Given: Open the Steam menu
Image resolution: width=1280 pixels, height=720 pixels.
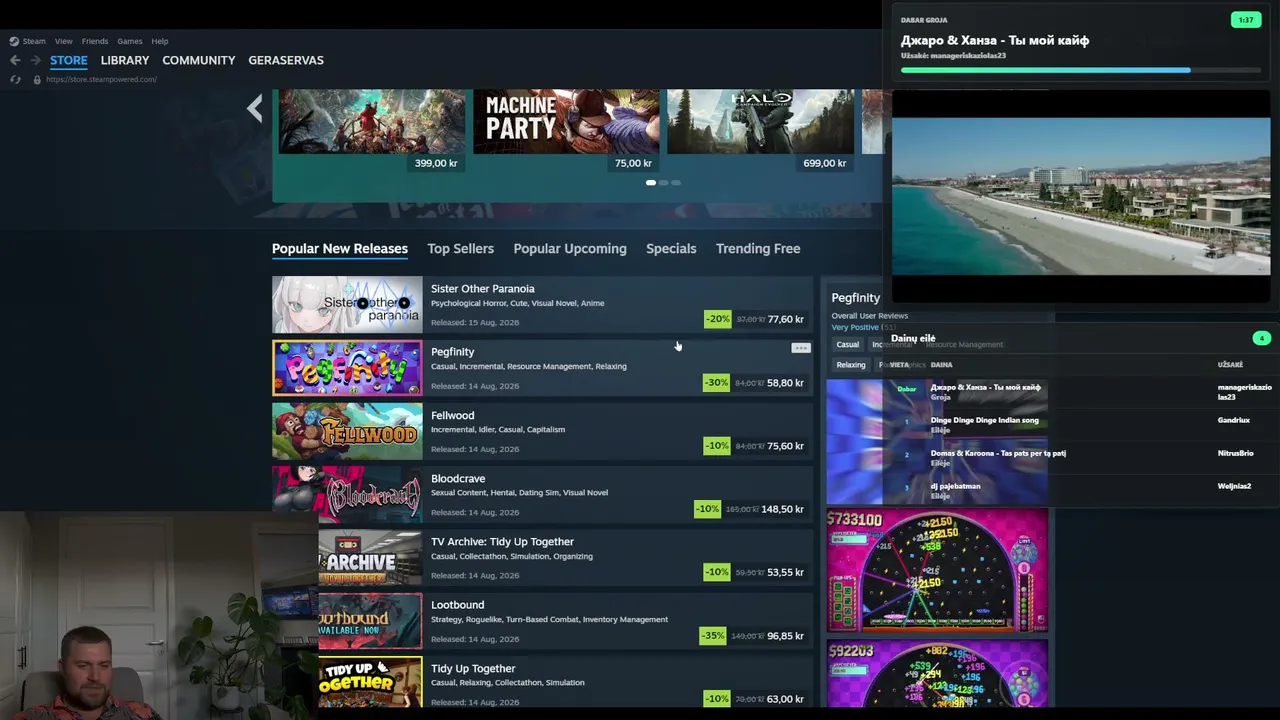Looking at the screenshot, I should [34, 41].
